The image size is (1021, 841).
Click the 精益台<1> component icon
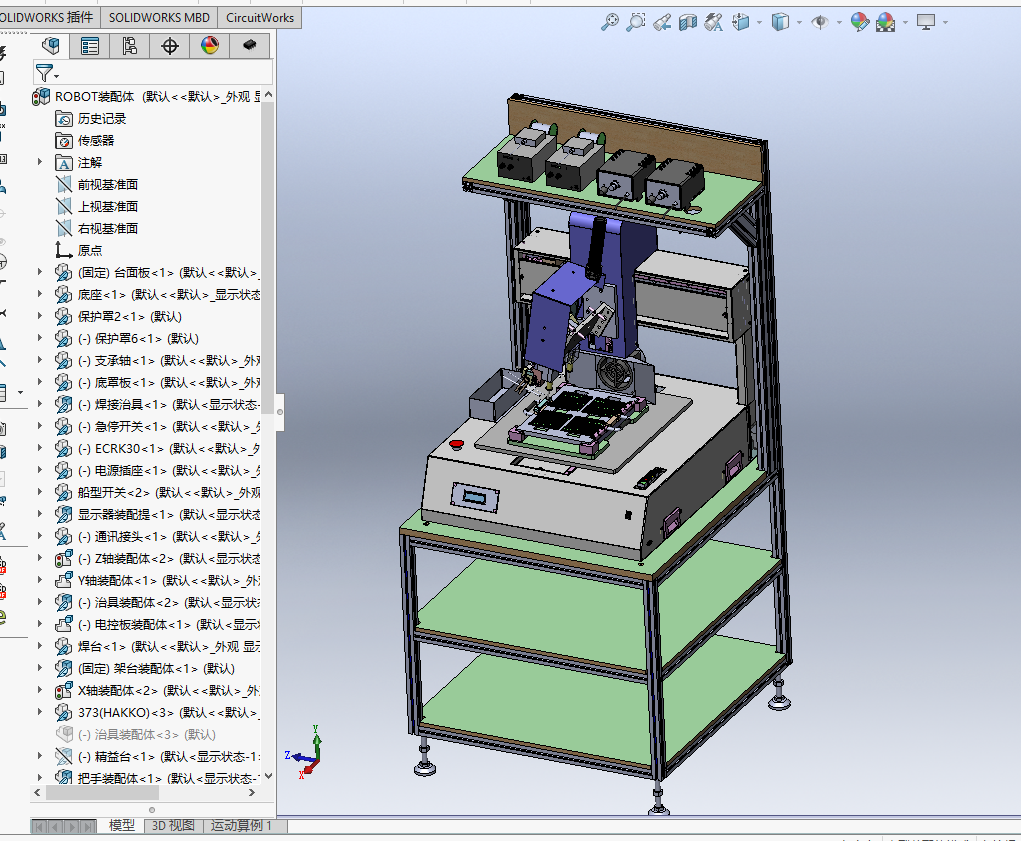click(64, 756)
